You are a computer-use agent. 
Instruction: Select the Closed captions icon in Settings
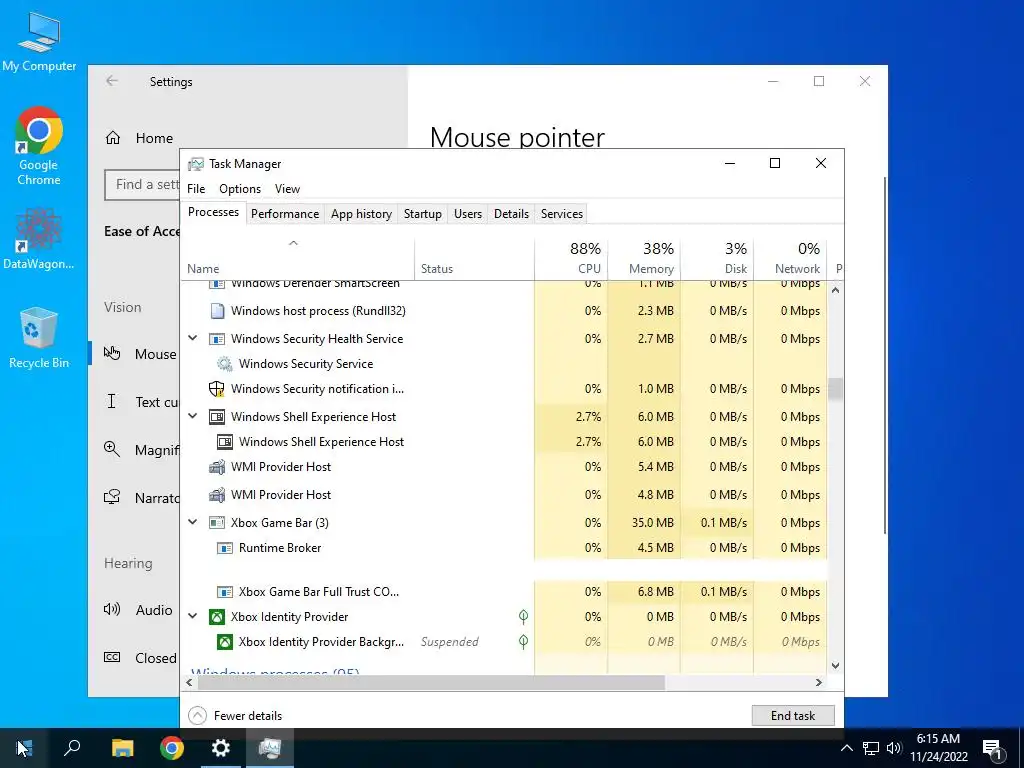(x=112, y=658)
